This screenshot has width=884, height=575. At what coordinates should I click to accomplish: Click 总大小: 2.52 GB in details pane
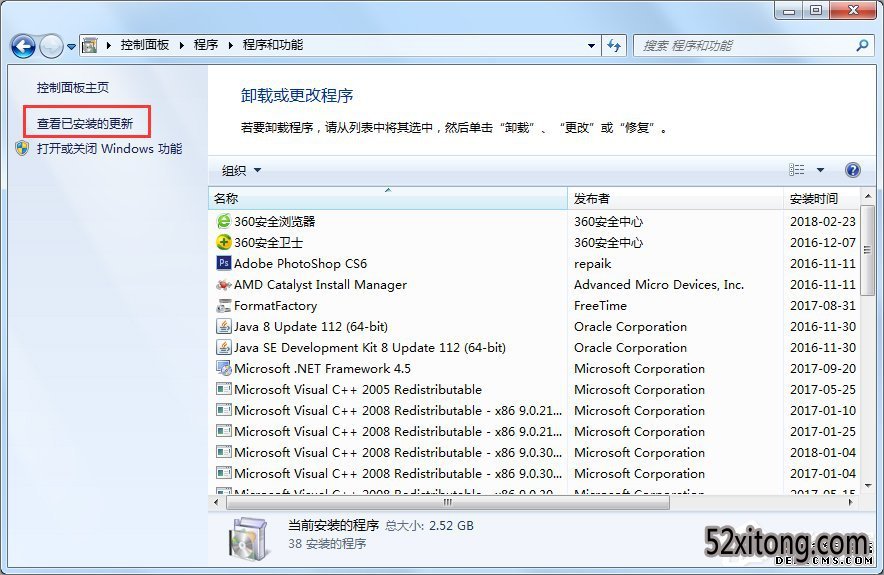[x=429, y=526]
